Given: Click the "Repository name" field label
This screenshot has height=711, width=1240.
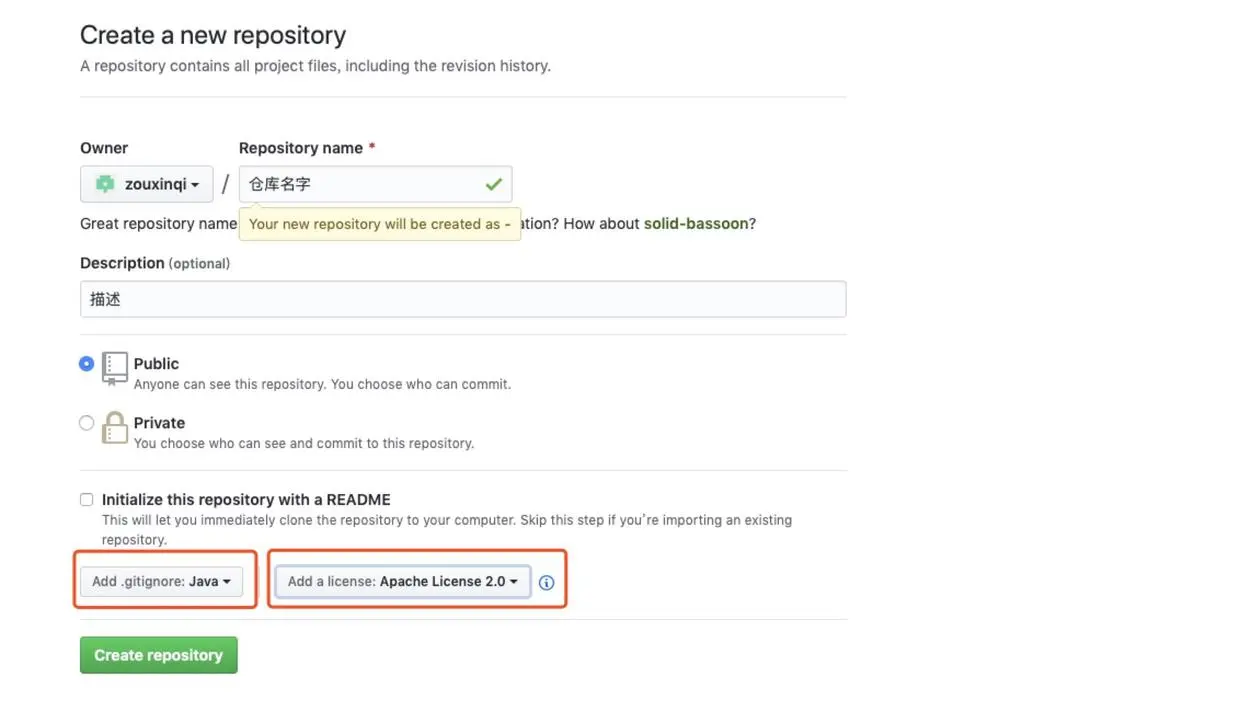Looking at the screenshot, I should coord(301,148).
